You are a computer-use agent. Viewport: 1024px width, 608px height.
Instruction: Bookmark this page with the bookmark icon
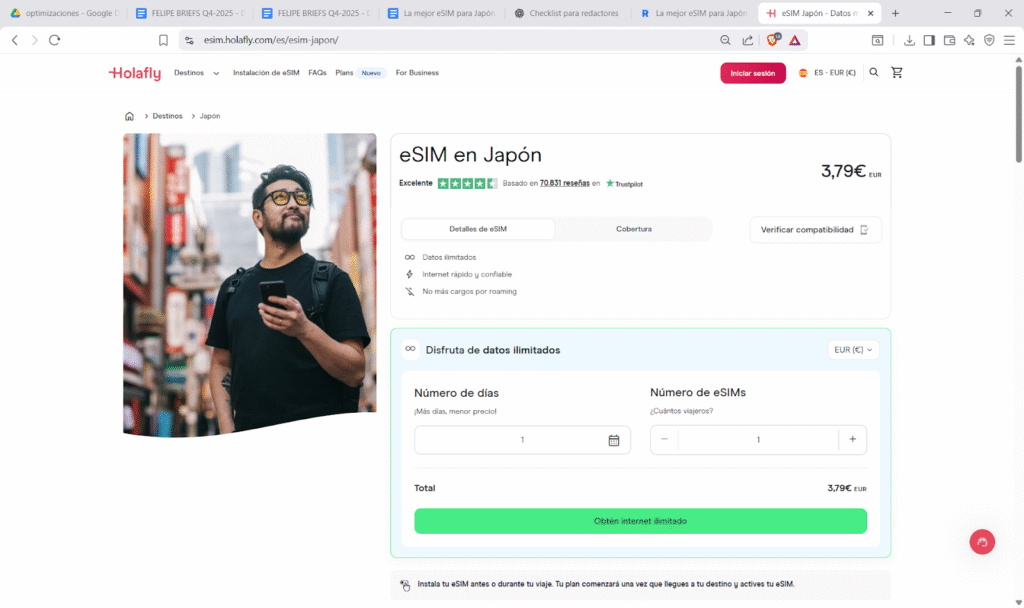(x=163, y=40)
